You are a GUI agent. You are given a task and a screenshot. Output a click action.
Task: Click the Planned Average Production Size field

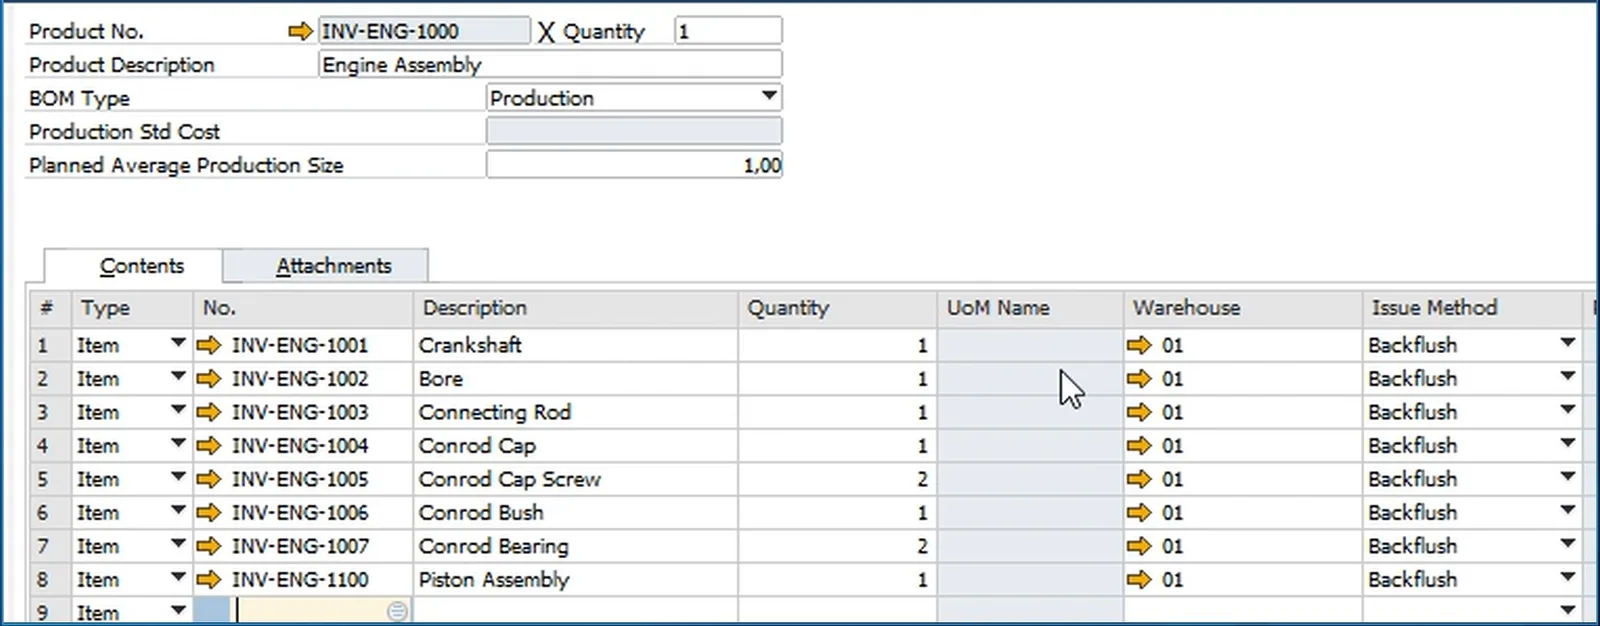634,165
